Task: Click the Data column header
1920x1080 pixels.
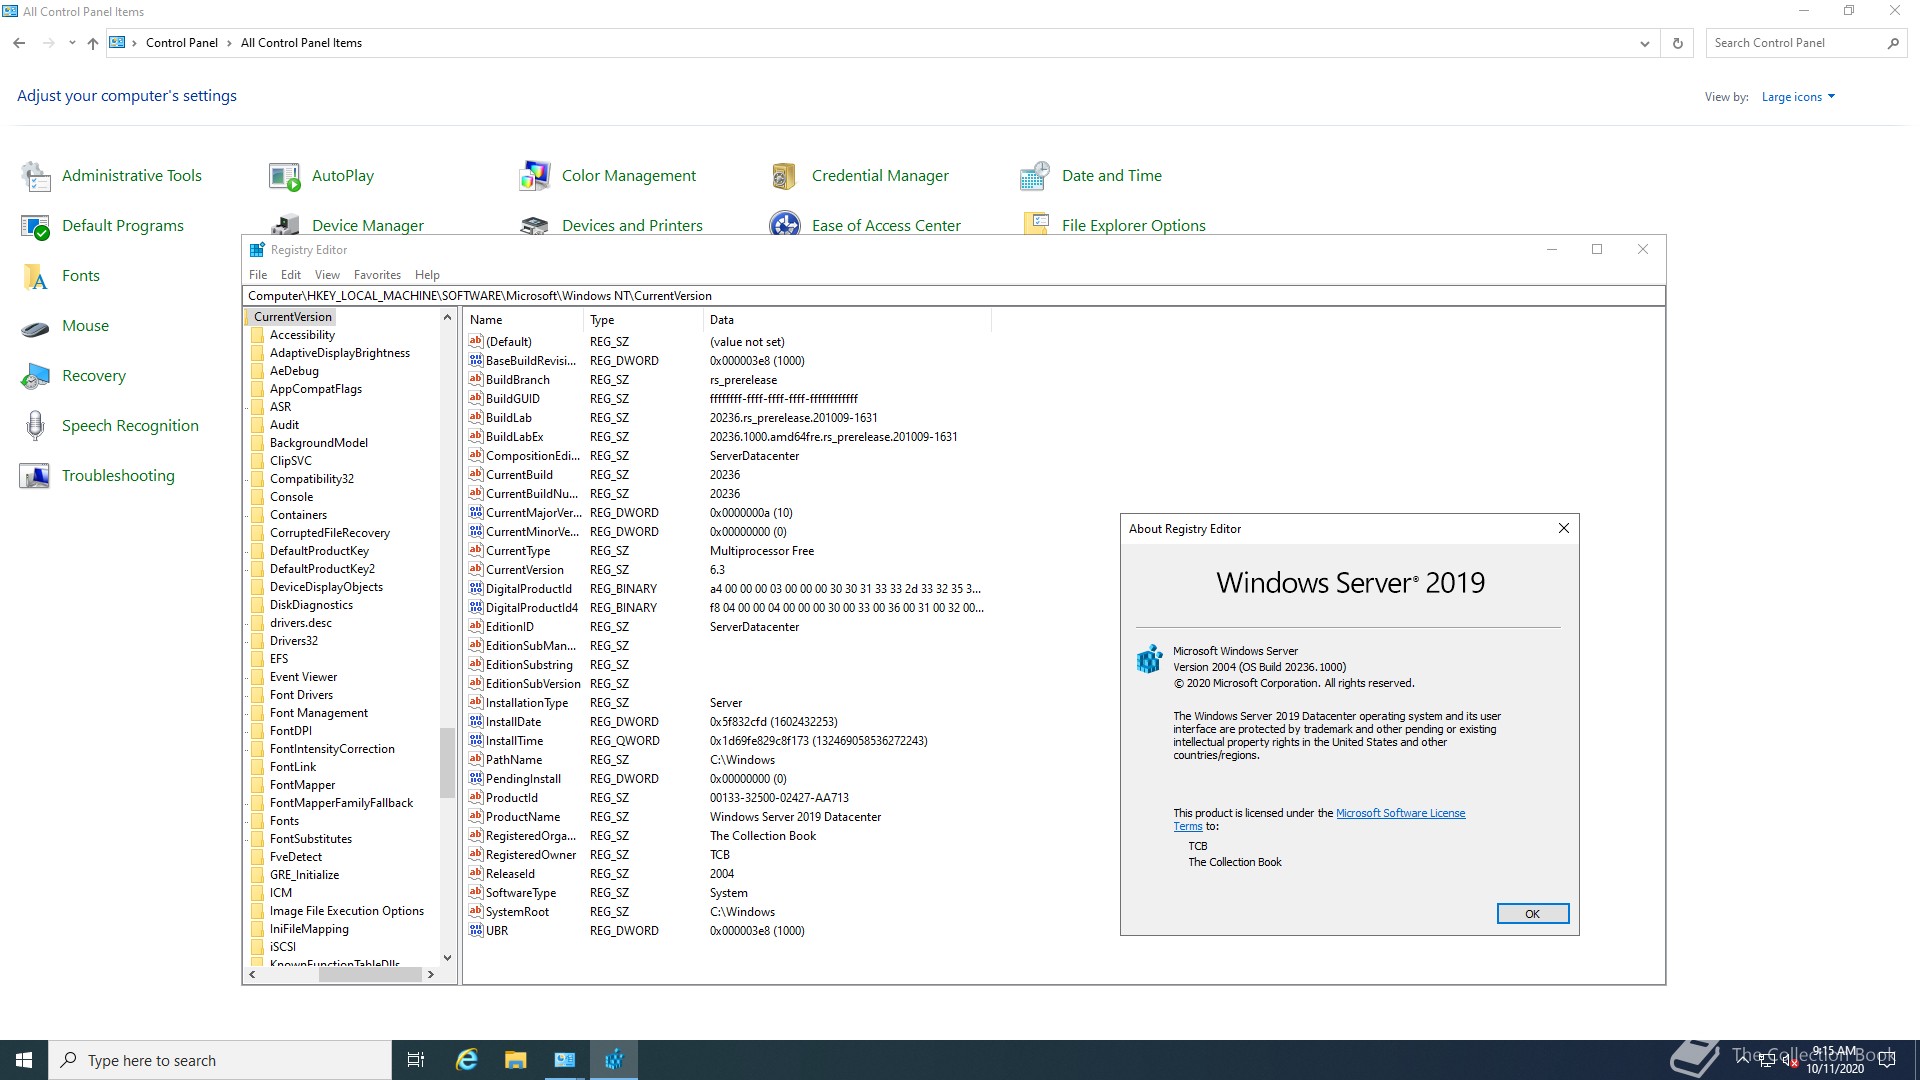Action: coord(847,320)
